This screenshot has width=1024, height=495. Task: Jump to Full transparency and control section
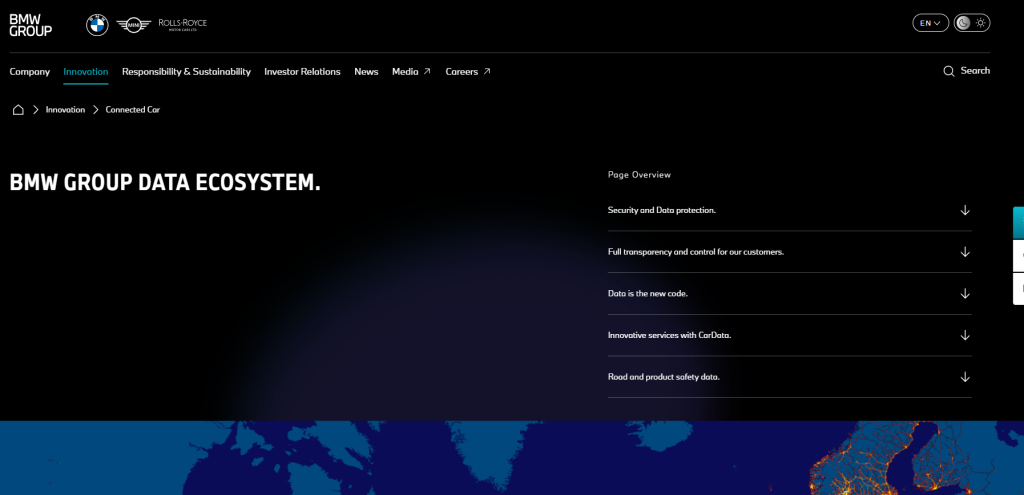(790, 252)
